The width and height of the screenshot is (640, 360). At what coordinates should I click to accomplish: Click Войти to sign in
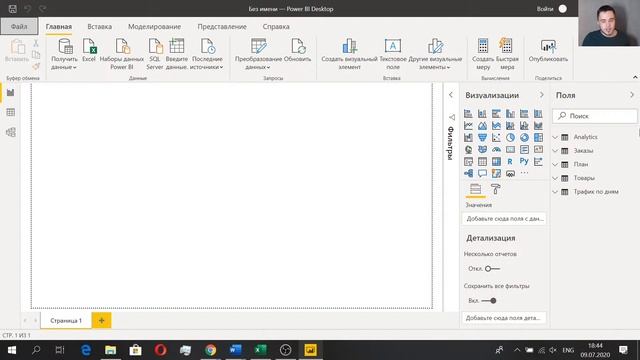click(545, 9)
